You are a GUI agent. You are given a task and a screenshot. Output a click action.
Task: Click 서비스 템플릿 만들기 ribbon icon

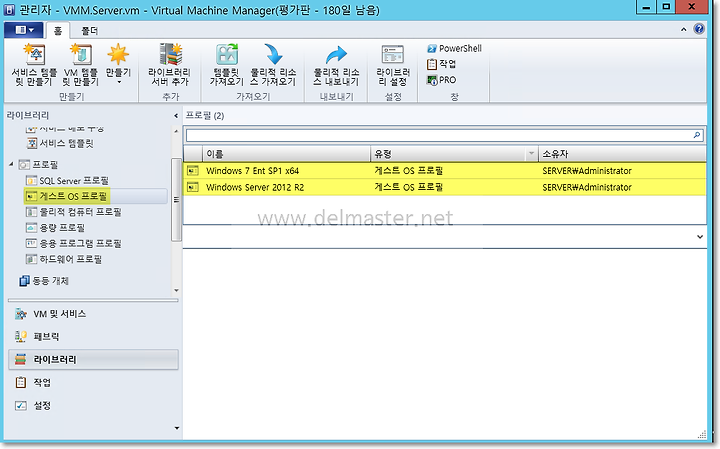pos(34,65)
